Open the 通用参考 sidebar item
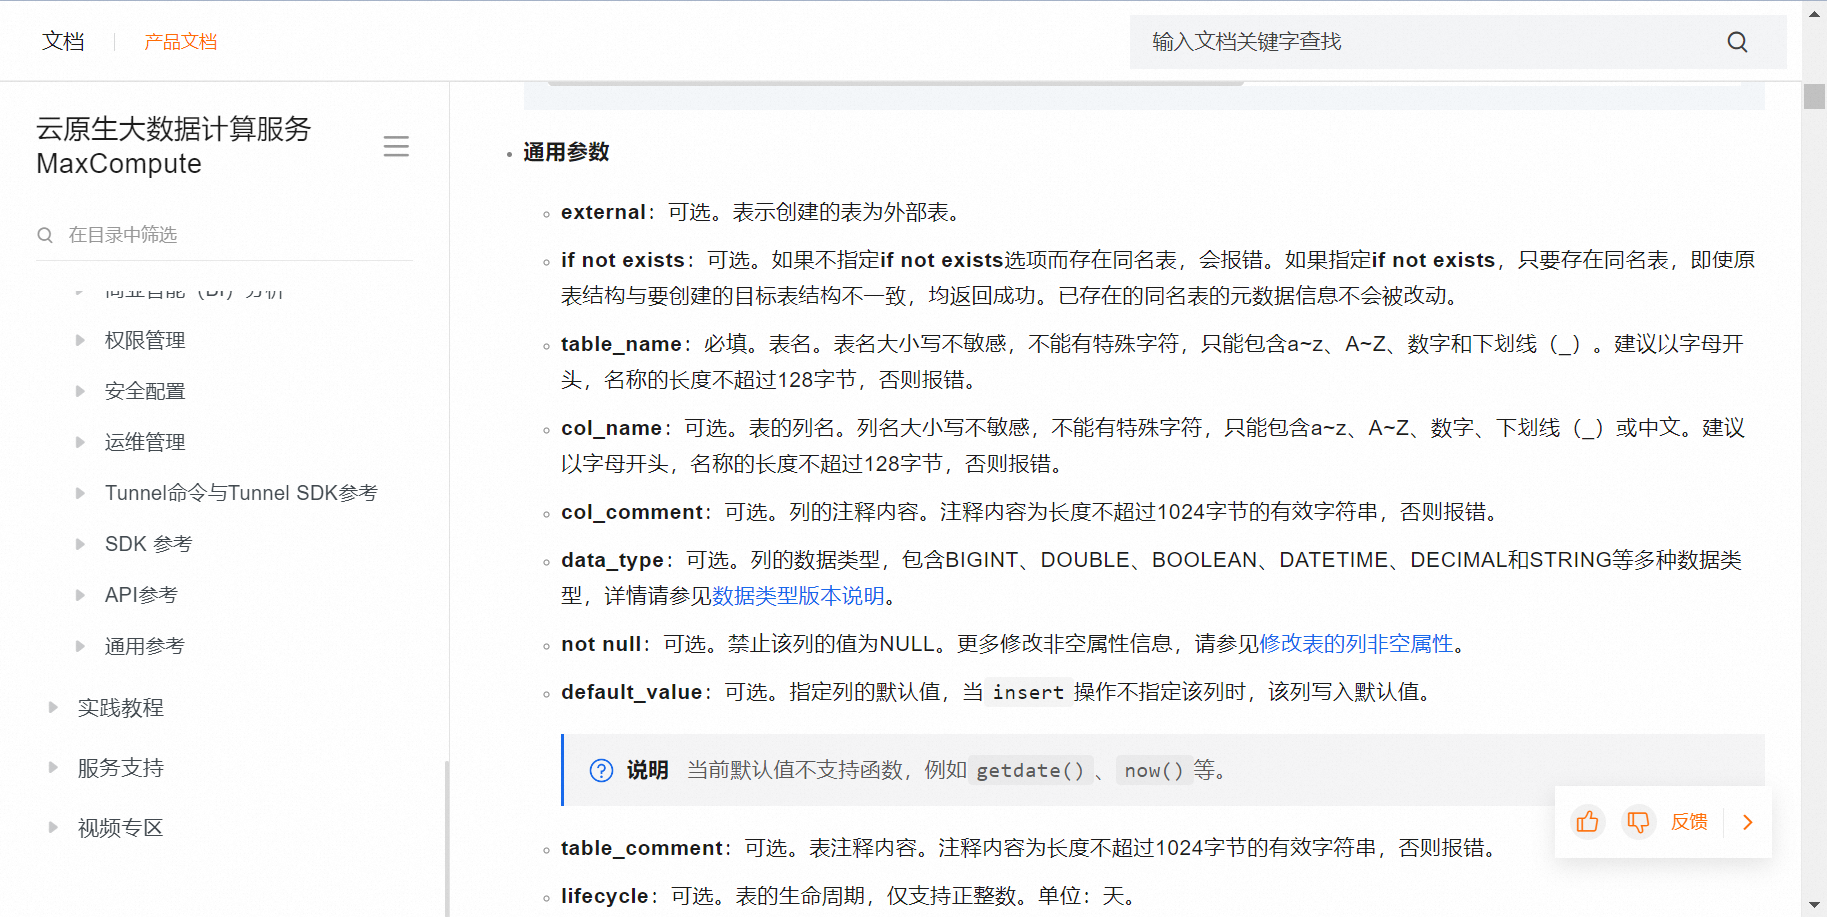The image size is (1827, 917). coord(145,646)
